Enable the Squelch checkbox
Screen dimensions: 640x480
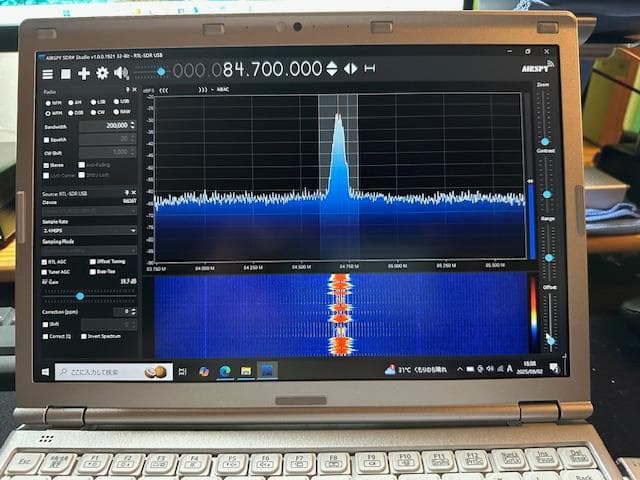click(x=47, y=140)
